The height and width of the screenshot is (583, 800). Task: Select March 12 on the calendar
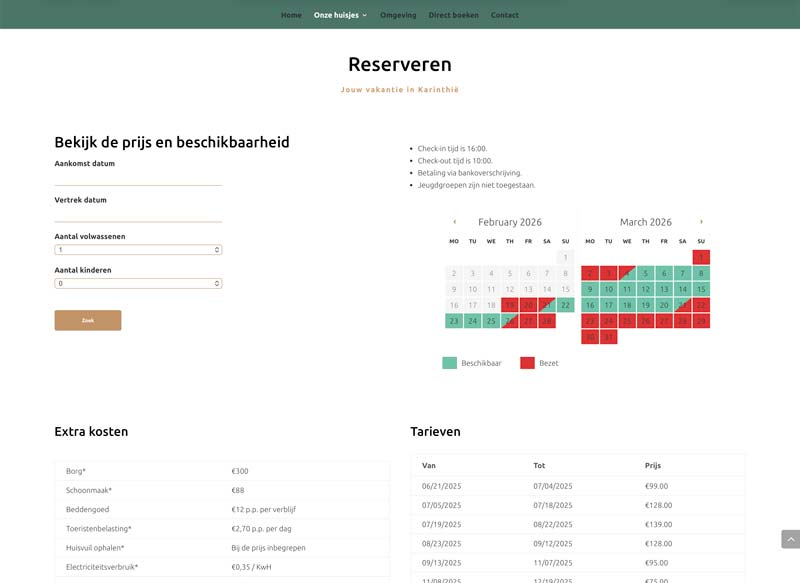645,289
